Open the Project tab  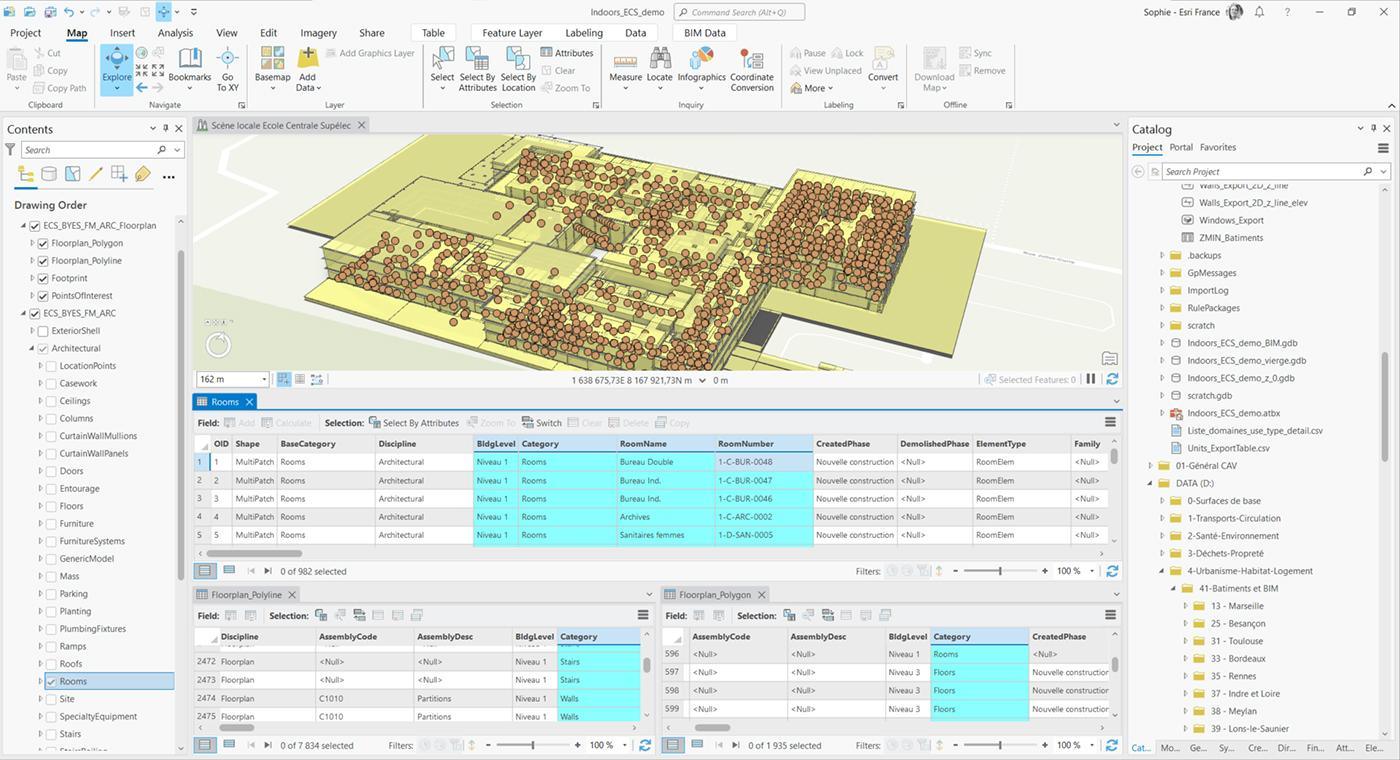click(x=26, y=33)
